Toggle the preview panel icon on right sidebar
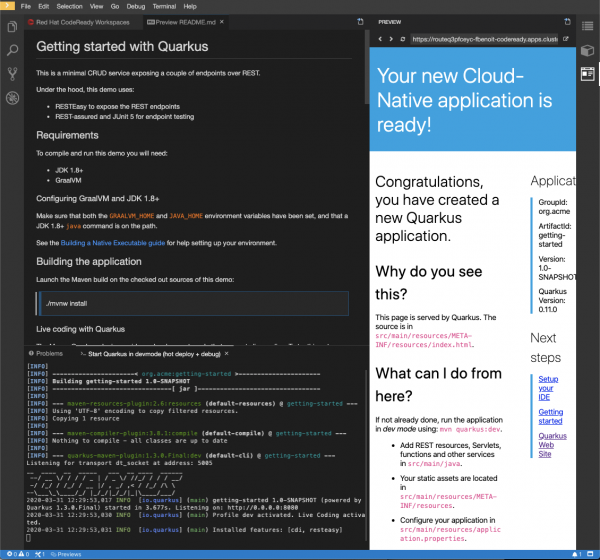The image size is (600, 560). [x=588, y=73]
